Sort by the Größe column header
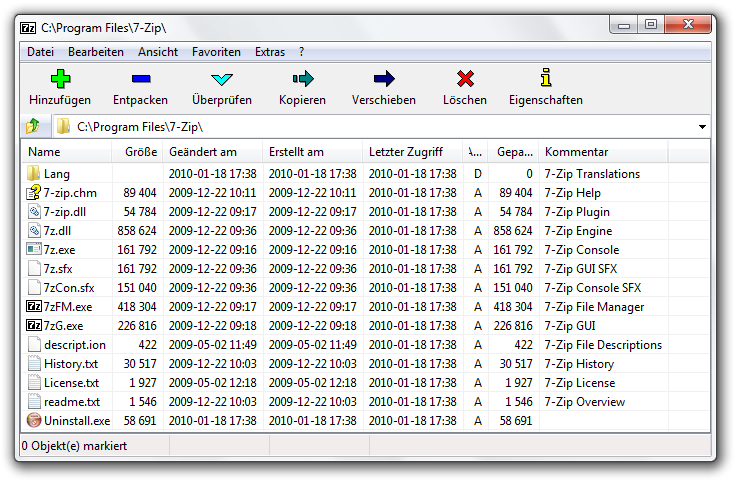The image size is (735, 480). coord(137,151)
